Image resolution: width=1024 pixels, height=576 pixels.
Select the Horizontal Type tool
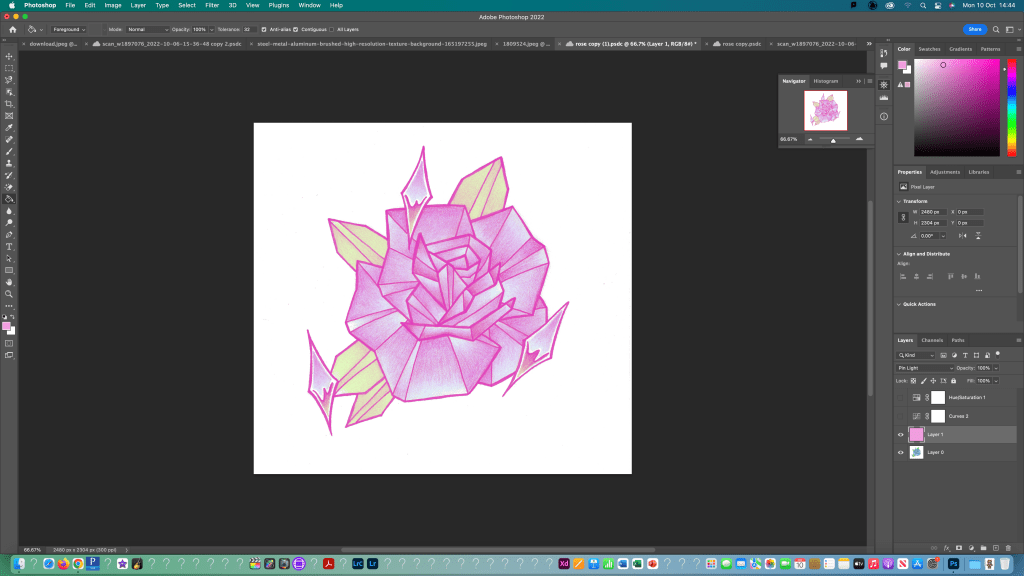pos(9,246)
